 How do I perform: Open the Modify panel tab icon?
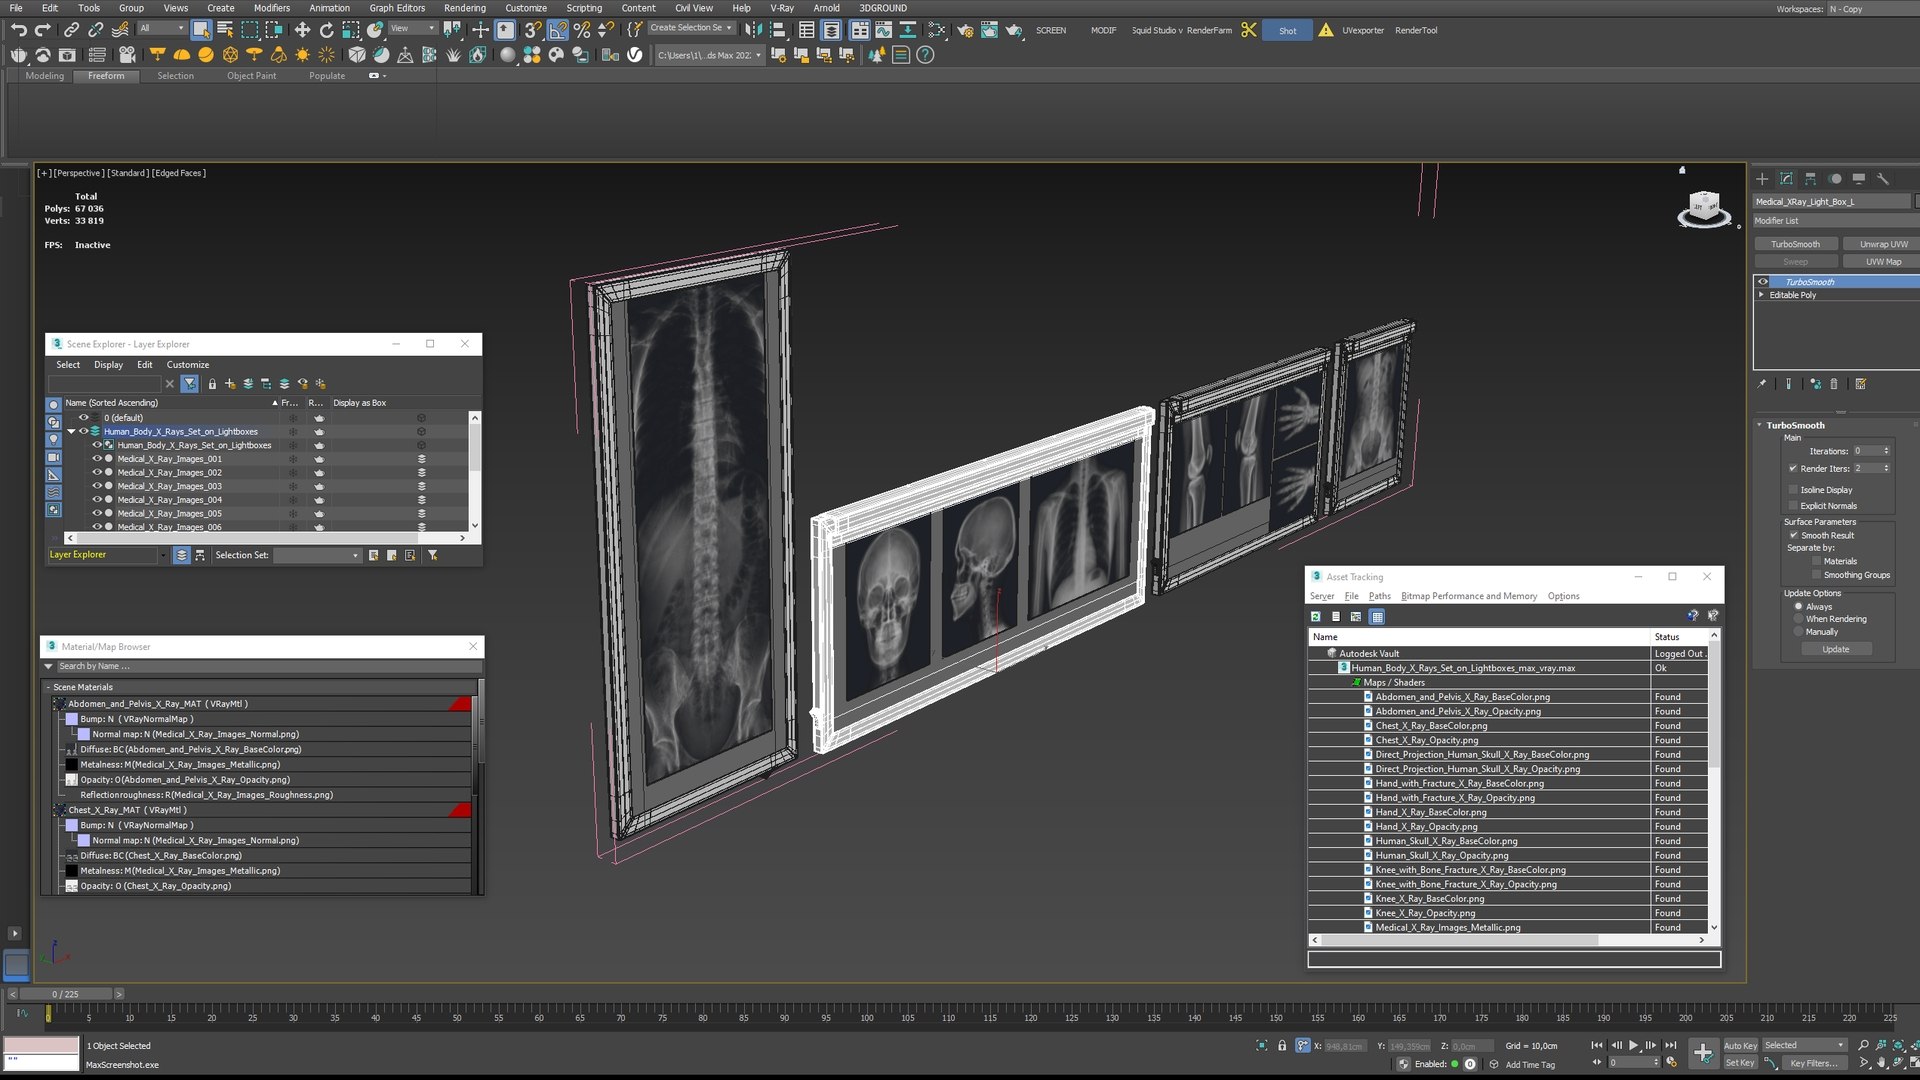tap(1786, 179)
